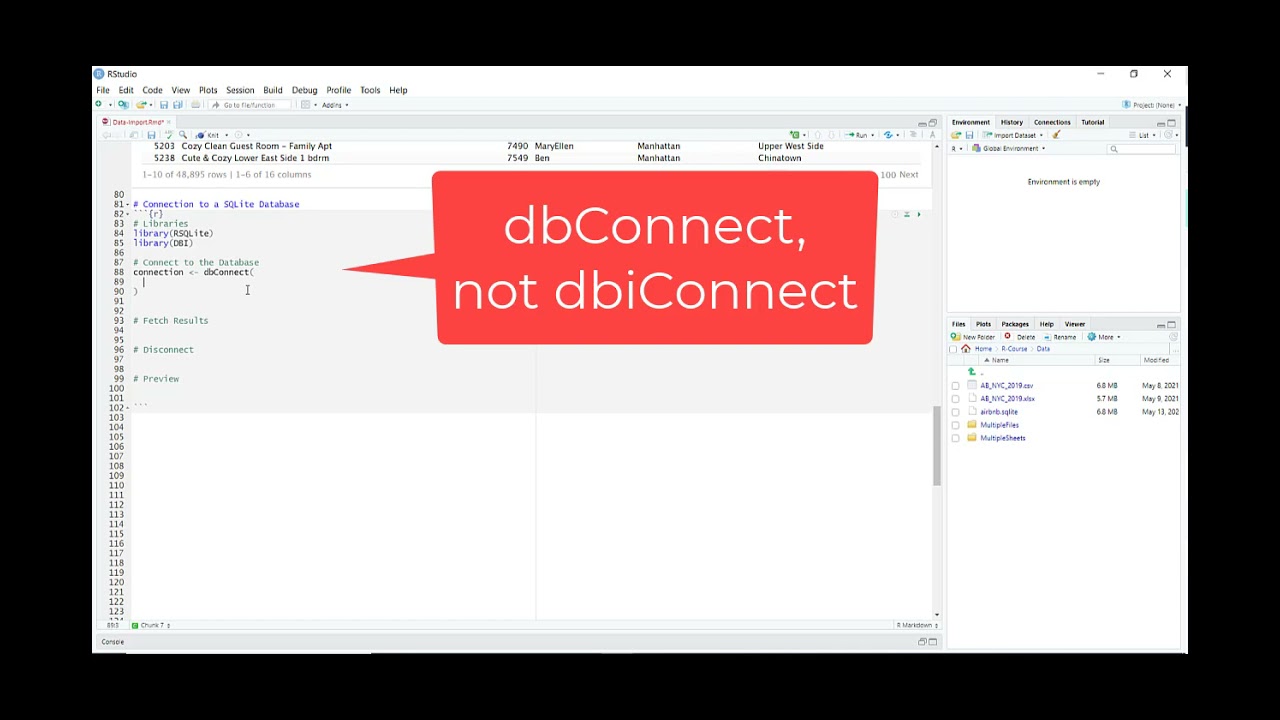Open the workspace panes layout icon
1280x720 pixels.
tap(306, 105)
